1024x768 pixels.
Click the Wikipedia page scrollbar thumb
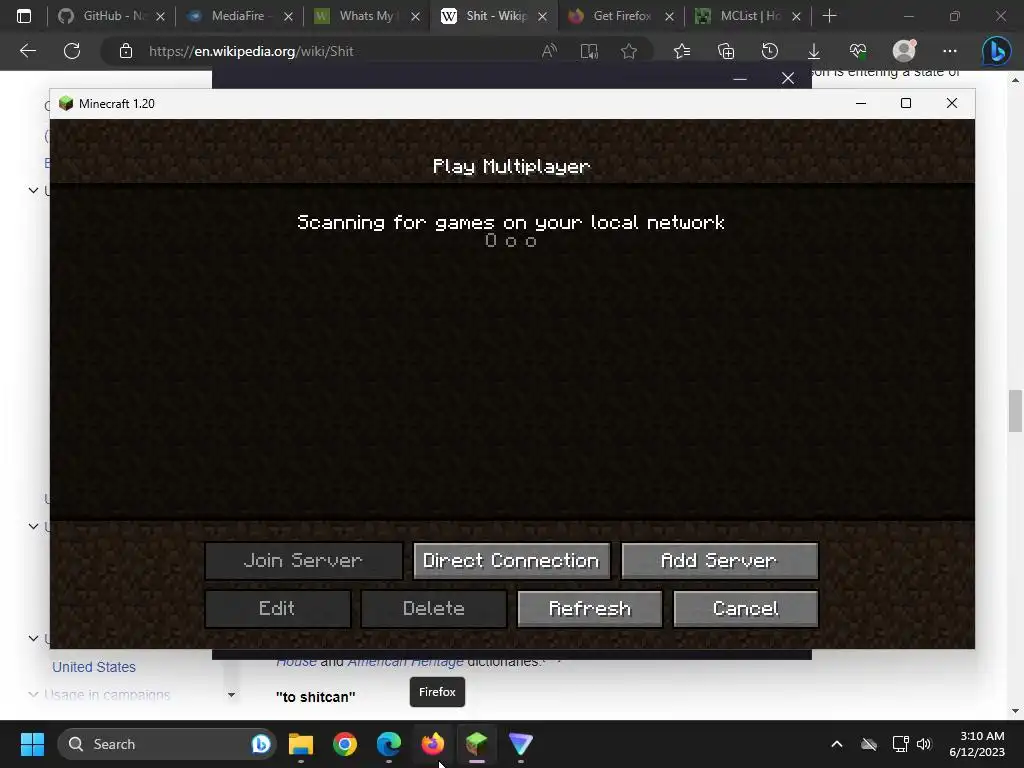pos(1015,411)
